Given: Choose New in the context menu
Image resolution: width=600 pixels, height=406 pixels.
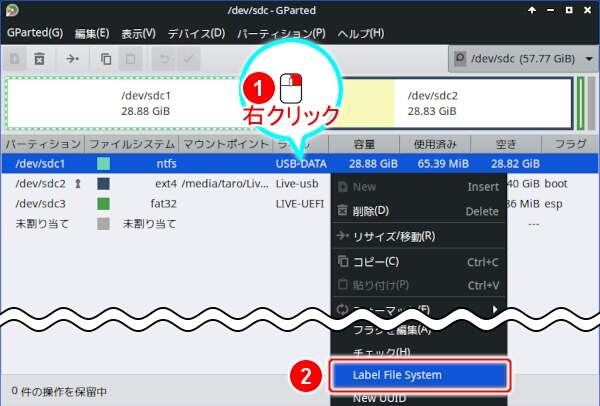Looking at the screenshot, I should coord(419,187).
